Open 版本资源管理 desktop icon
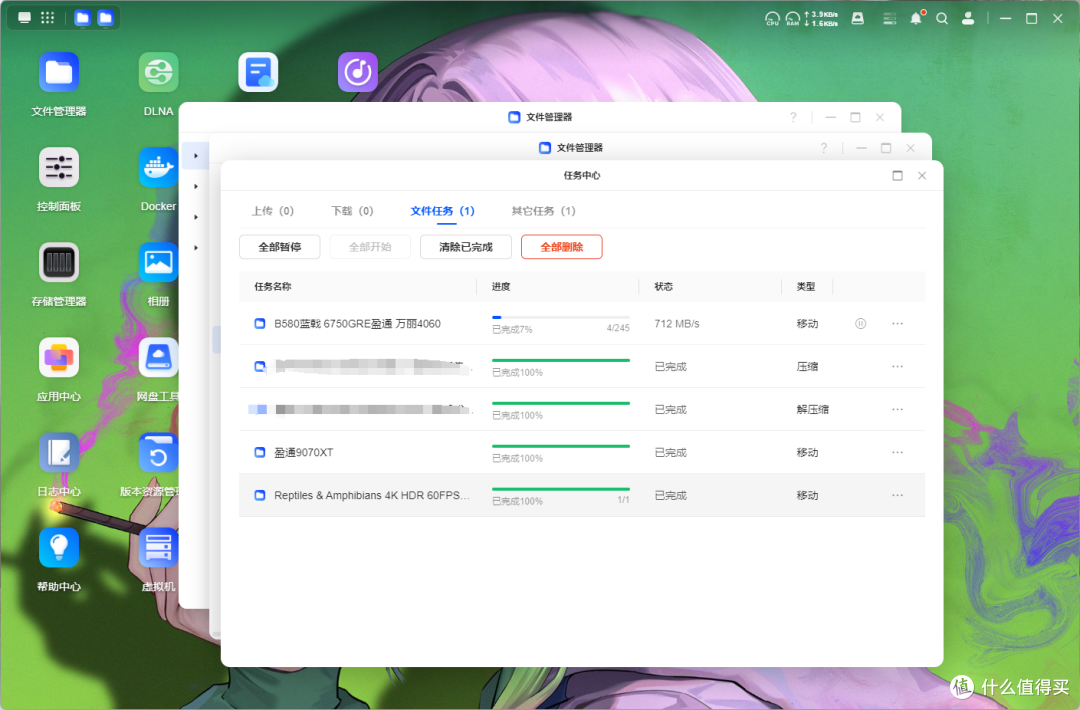The image size is (1080, 710). click(x=158, y=452)
